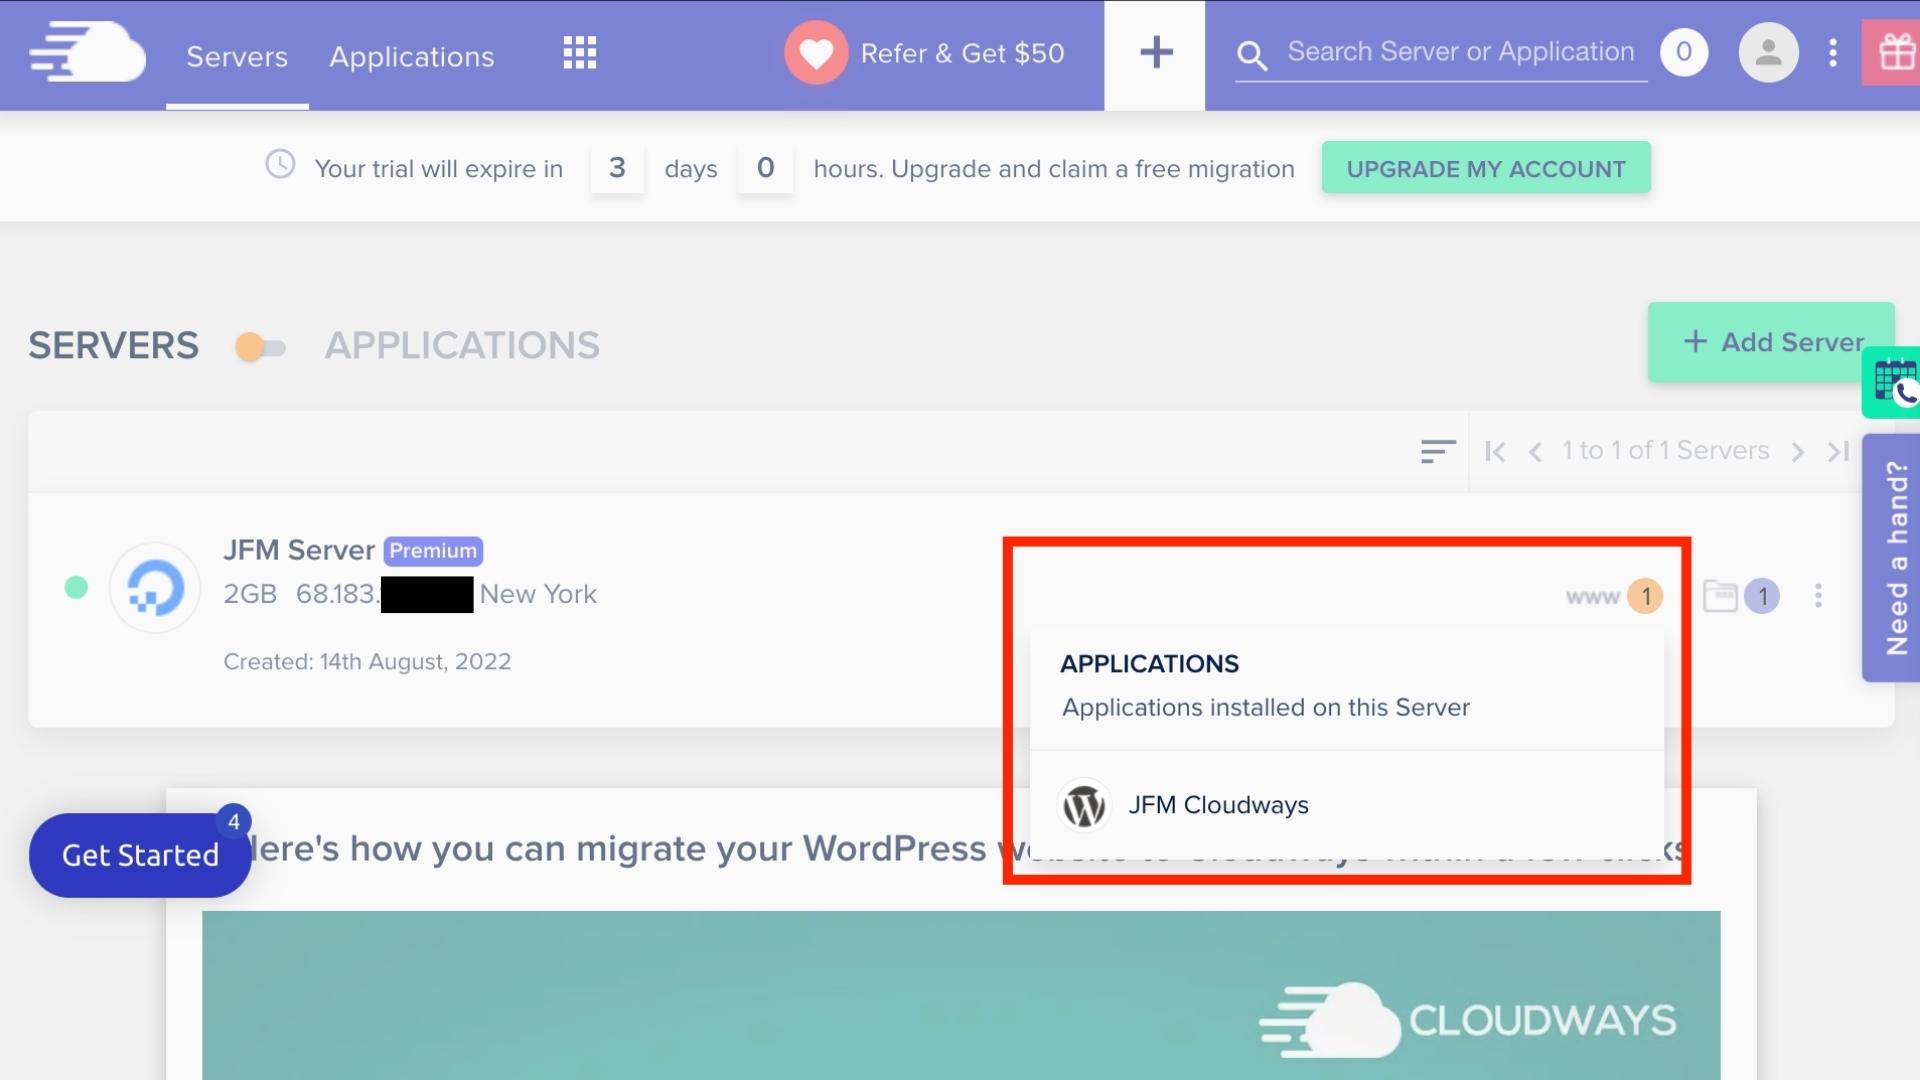The height and width of the screenshot is (1080, 1920).
Task: Open the schedule call calendar icon
Action: 1893,382
